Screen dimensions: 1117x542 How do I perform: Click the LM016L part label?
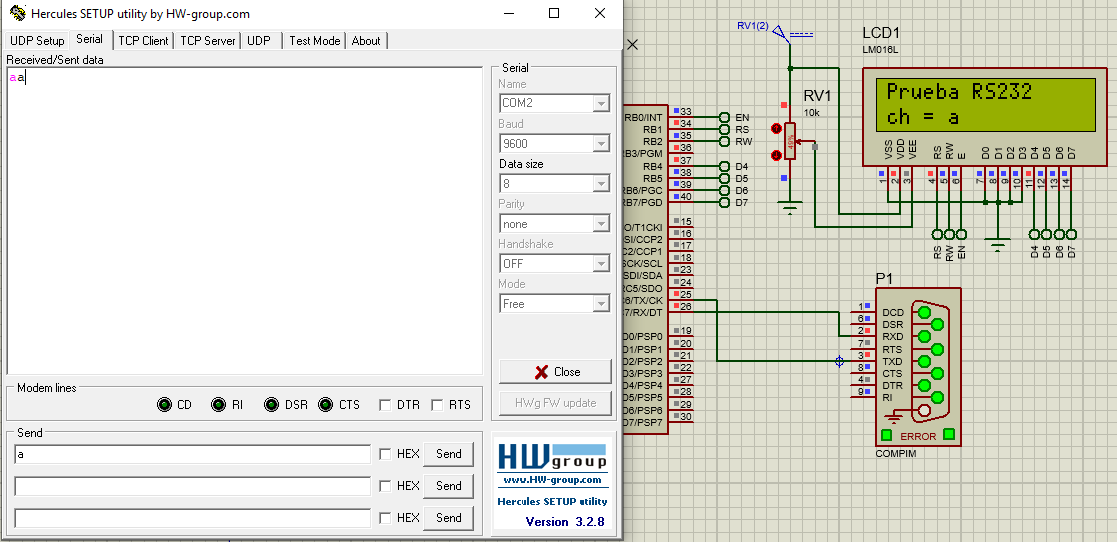pos(879,50)
